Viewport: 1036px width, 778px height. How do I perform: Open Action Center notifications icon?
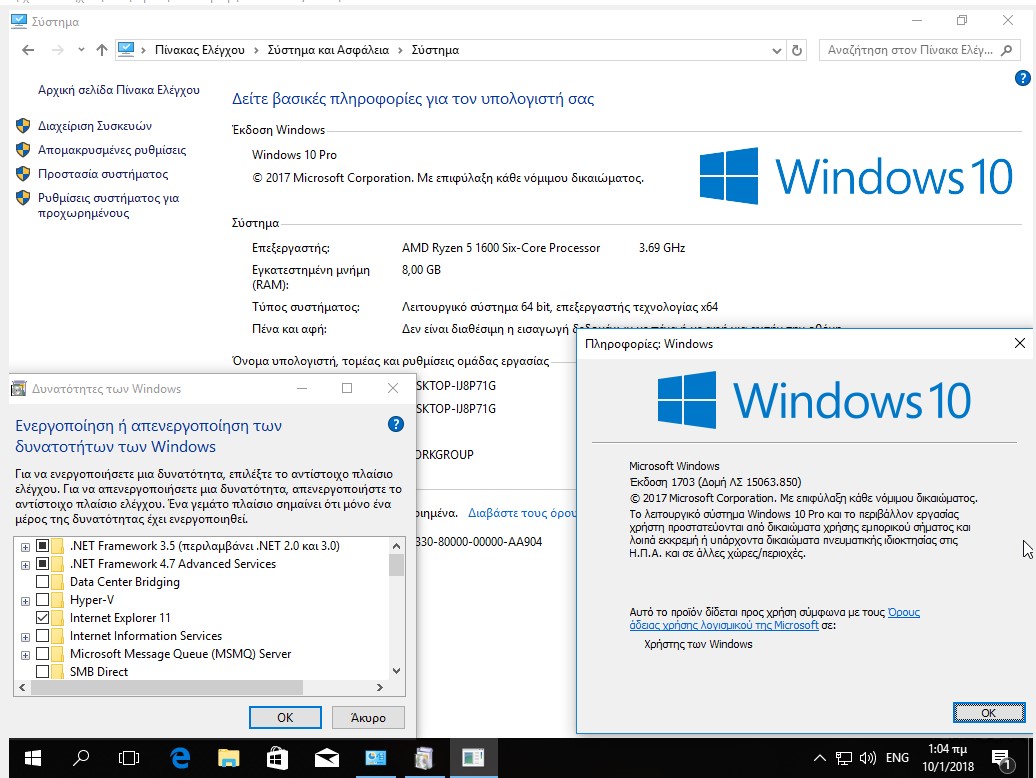(1002, 760)
